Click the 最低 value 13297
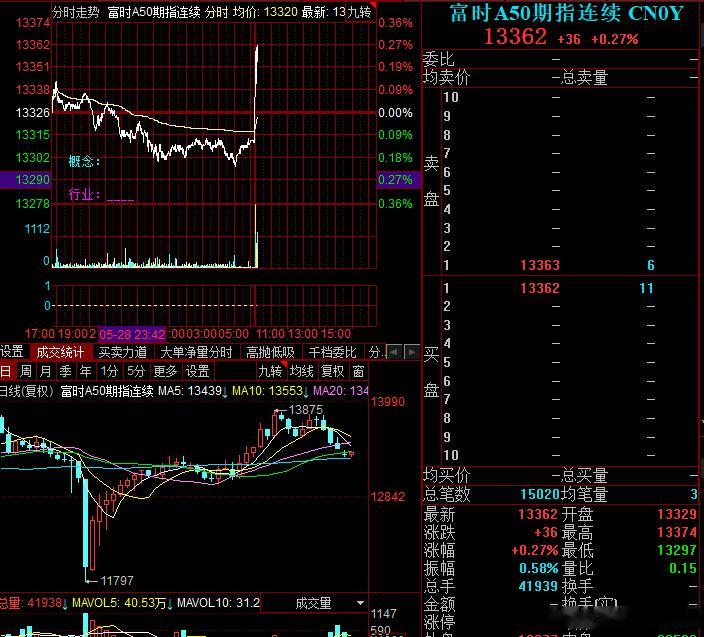The height and width of the screenshot is (637, 704). (677, 550)
